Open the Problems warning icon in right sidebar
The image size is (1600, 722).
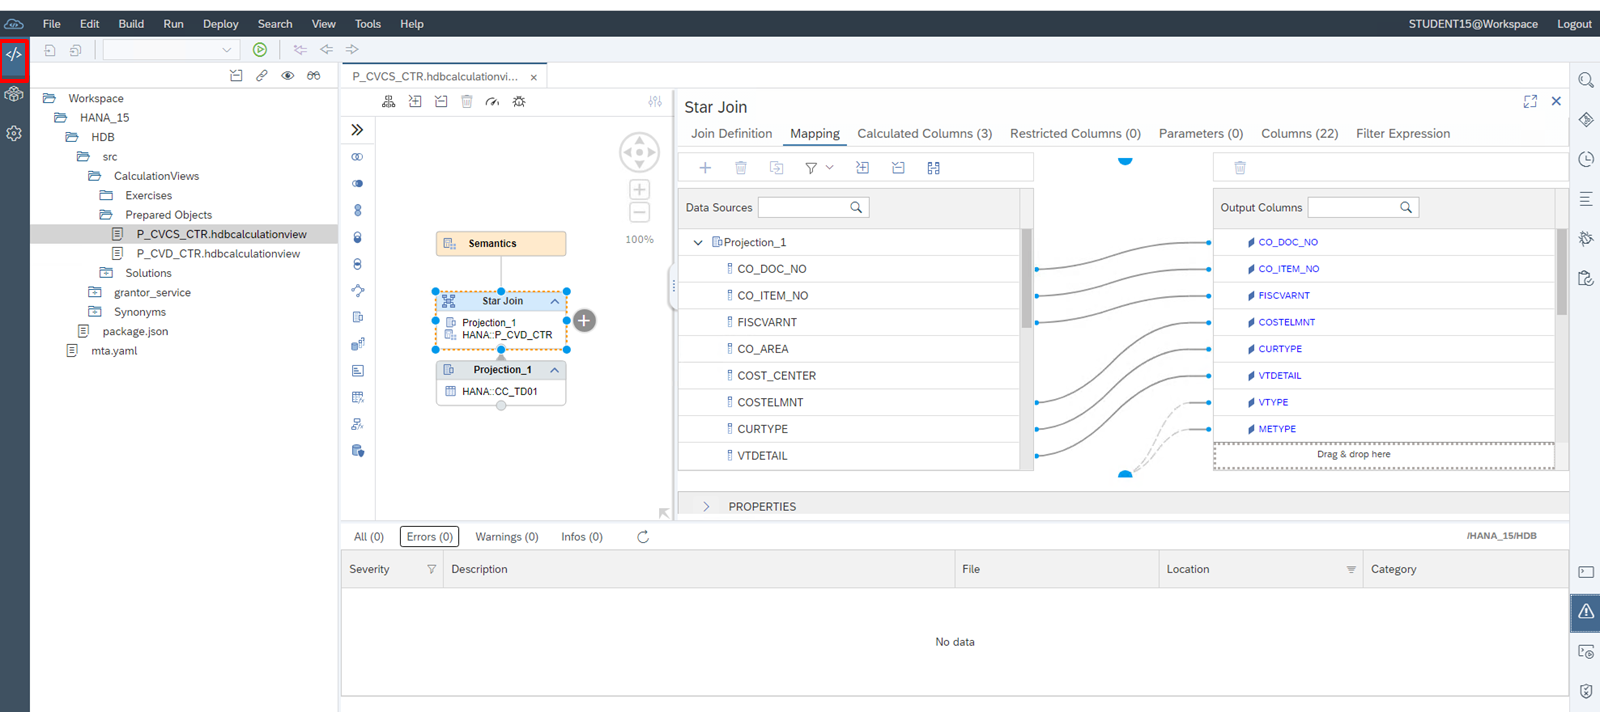(1586, 612)
